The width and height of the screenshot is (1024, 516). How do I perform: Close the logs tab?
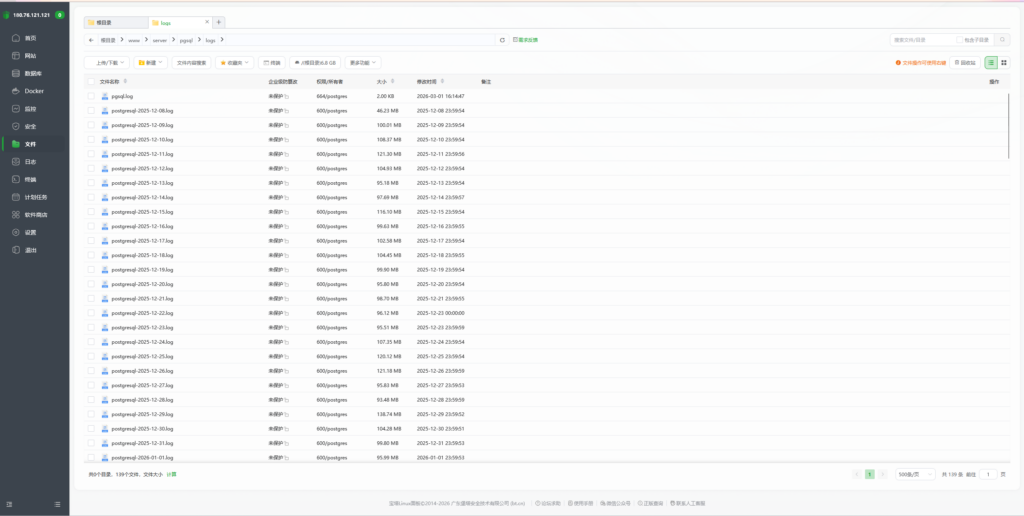205,22
